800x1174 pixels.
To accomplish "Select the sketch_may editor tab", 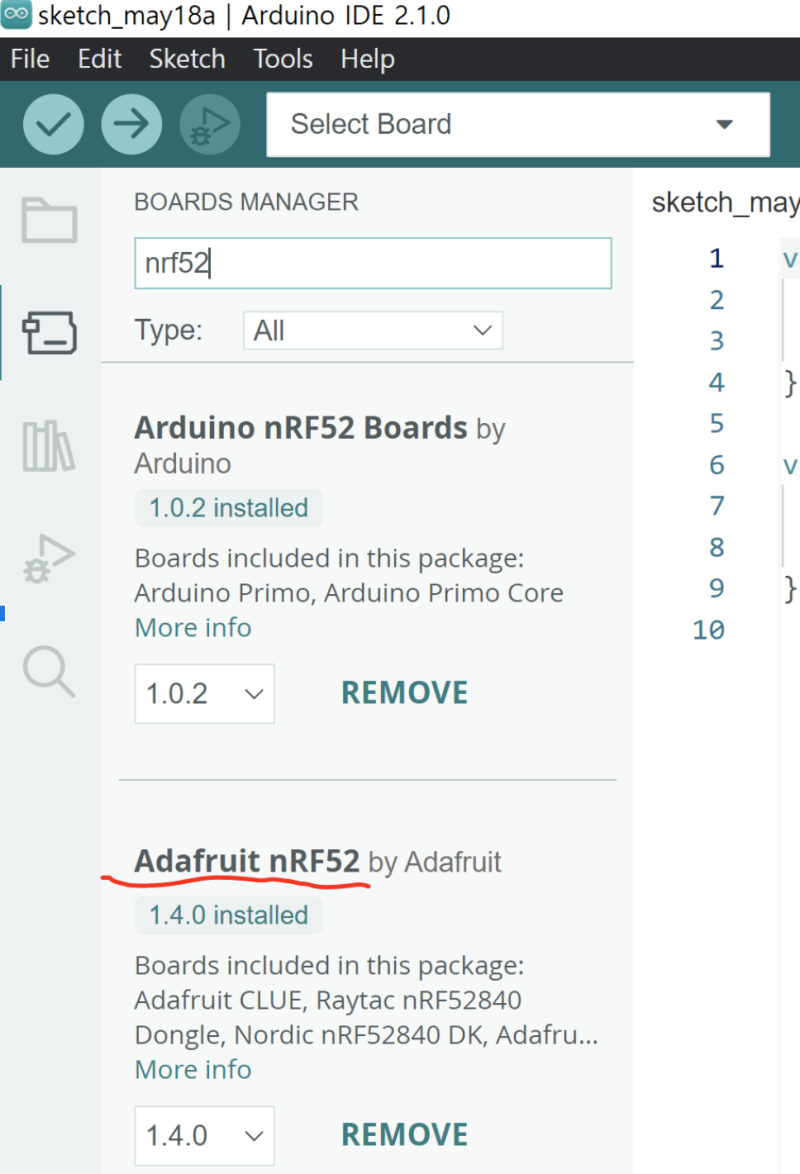I will coord(725,202).
